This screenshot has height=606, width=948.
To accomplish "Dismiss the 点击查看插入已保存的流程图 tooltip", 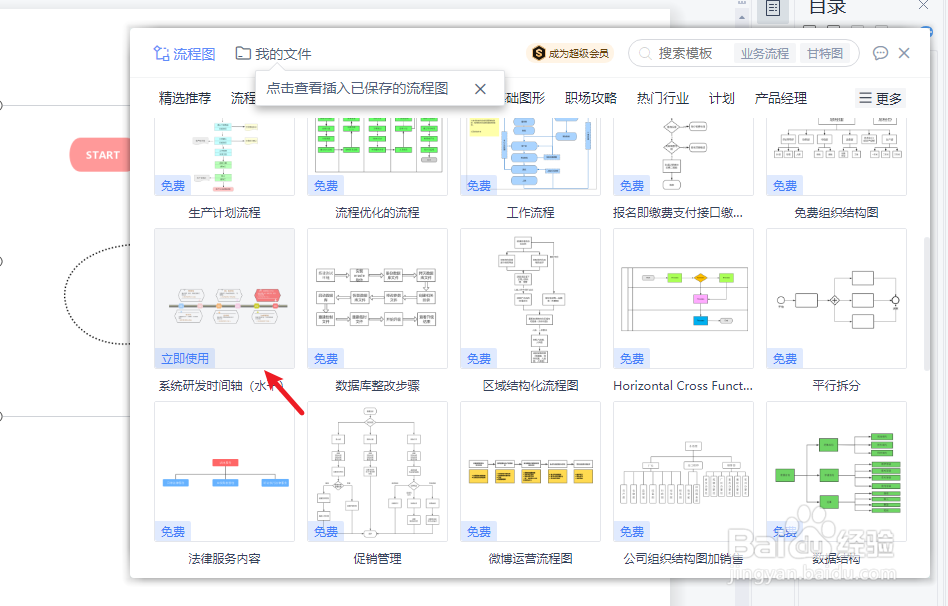I will [479, 88].
